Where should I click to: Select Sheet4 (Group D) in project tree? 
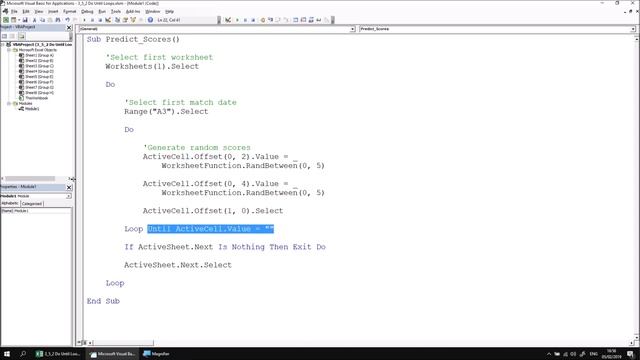(39, 71)
